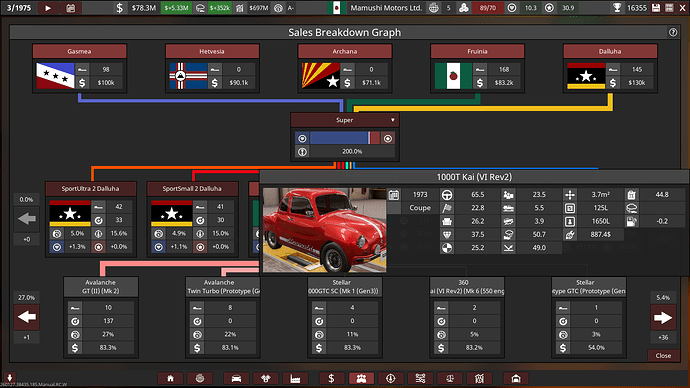The height and width of the screenshot is (388, 690).
Task: Click the globe icon beside Mamushi Motors
Action: click(x=434, y=8)
